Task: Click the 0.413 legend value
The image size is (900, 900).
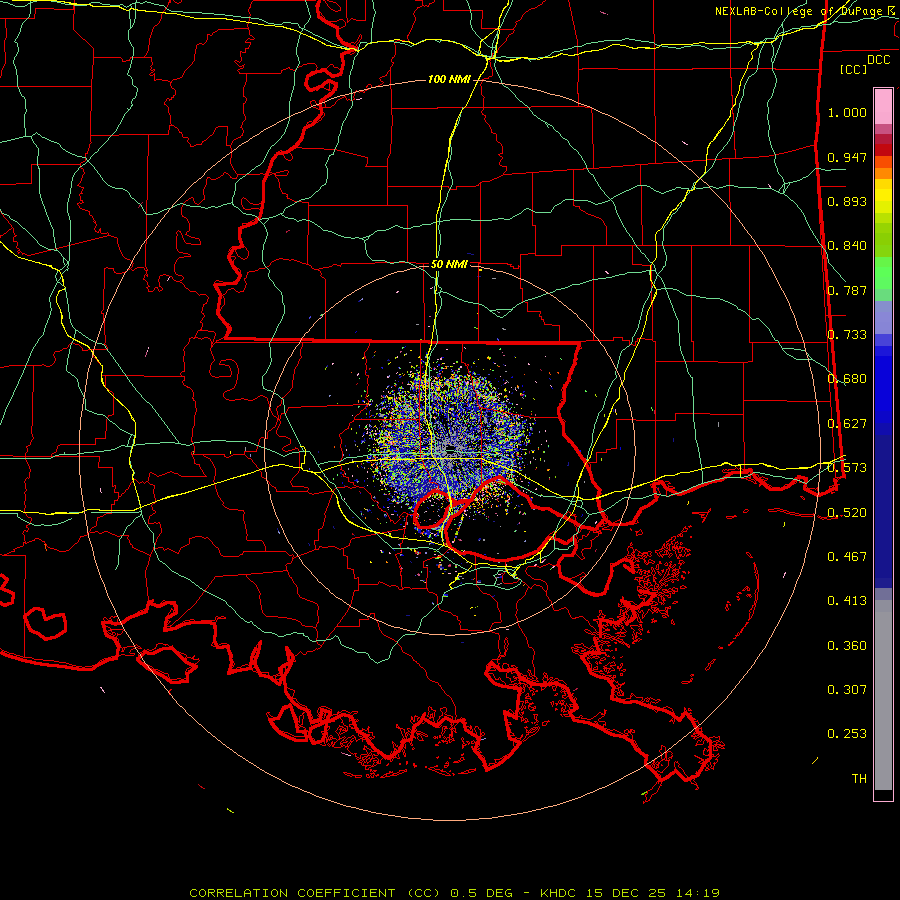Action: tap(847, 601)
